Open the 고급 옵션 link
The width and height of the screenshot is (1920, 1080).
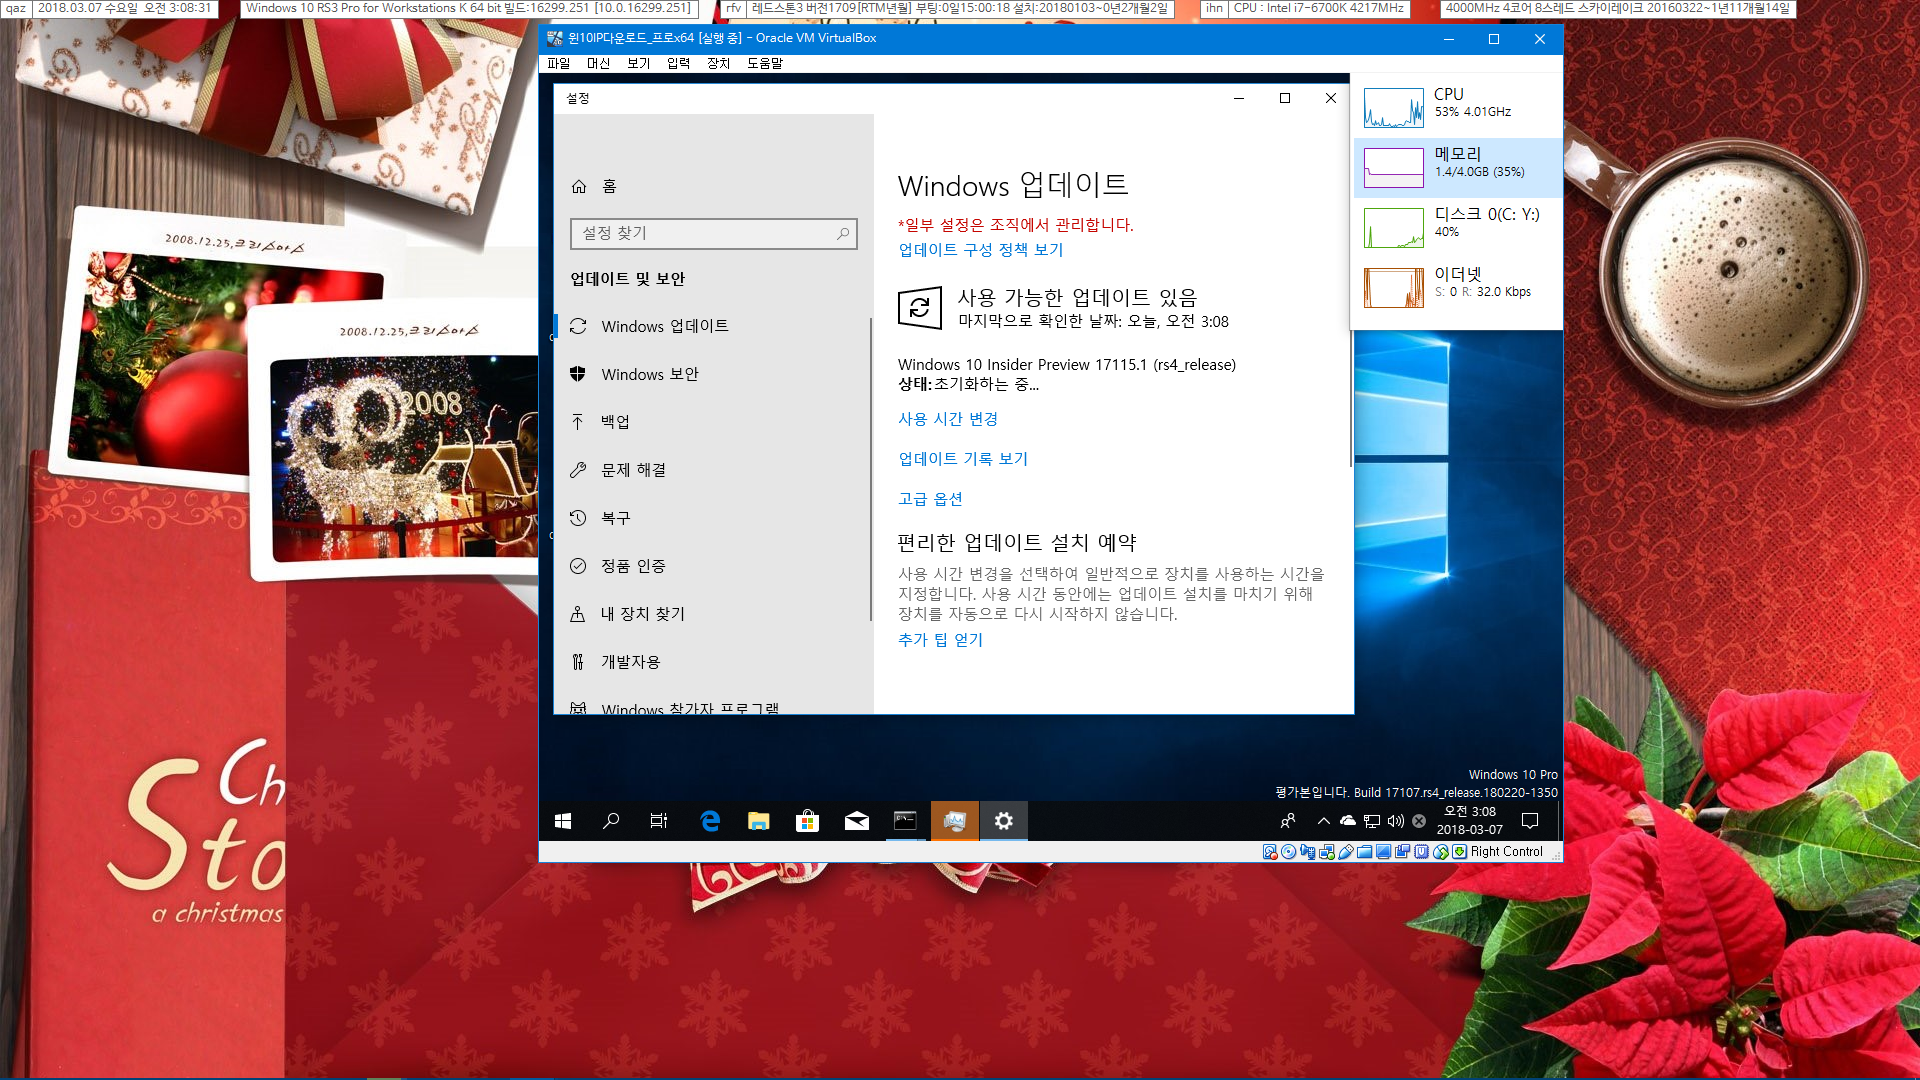[x=930, y=499]
